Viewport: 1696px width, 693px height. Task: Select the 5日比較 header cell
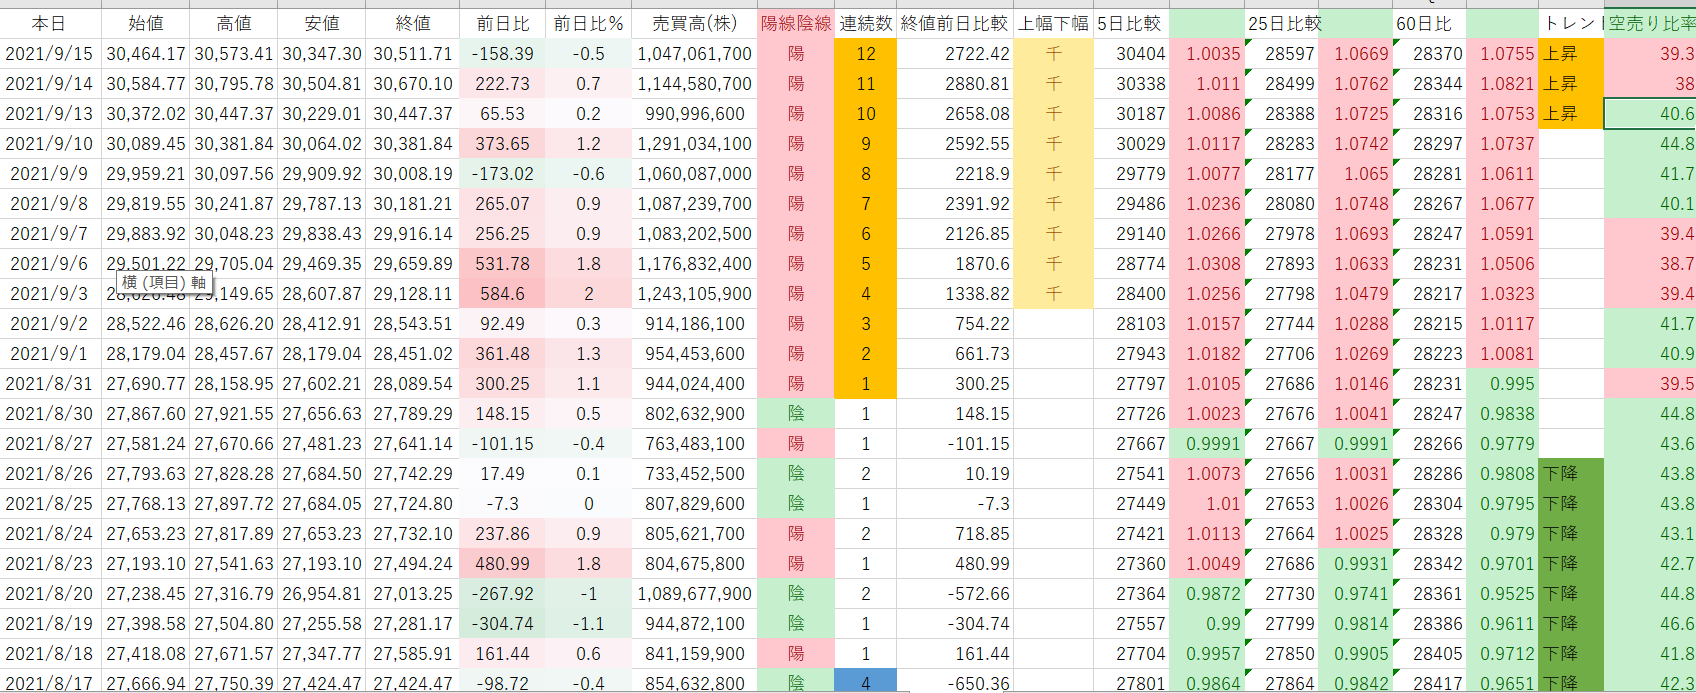tap(1130, 23)
